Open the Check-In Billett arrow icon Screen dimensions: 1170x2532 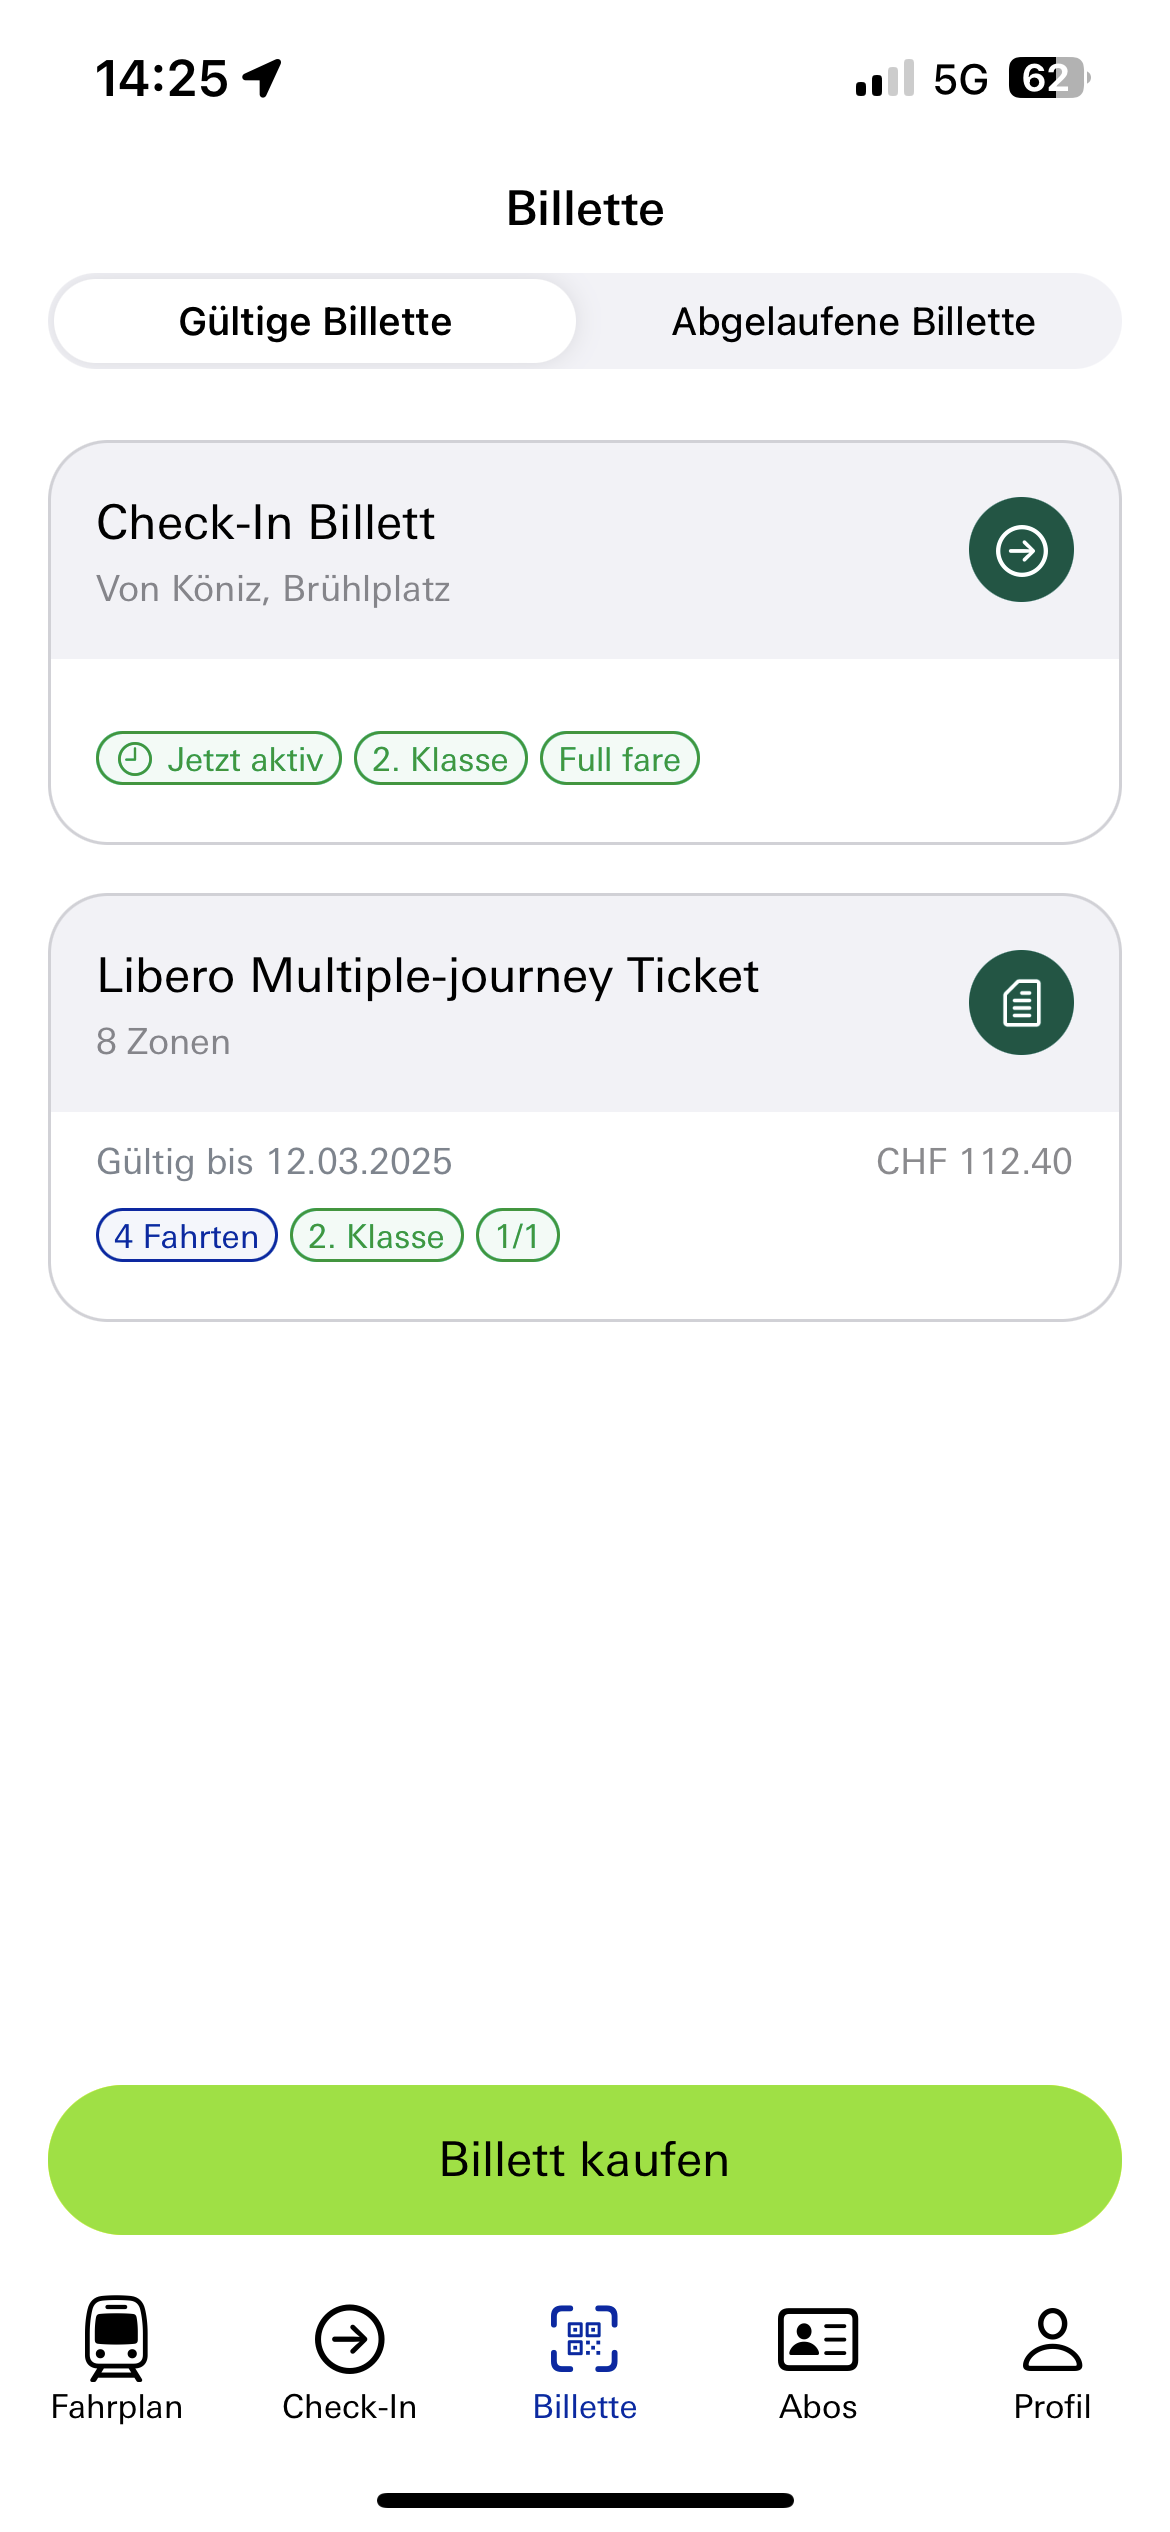click(1021, 550)
